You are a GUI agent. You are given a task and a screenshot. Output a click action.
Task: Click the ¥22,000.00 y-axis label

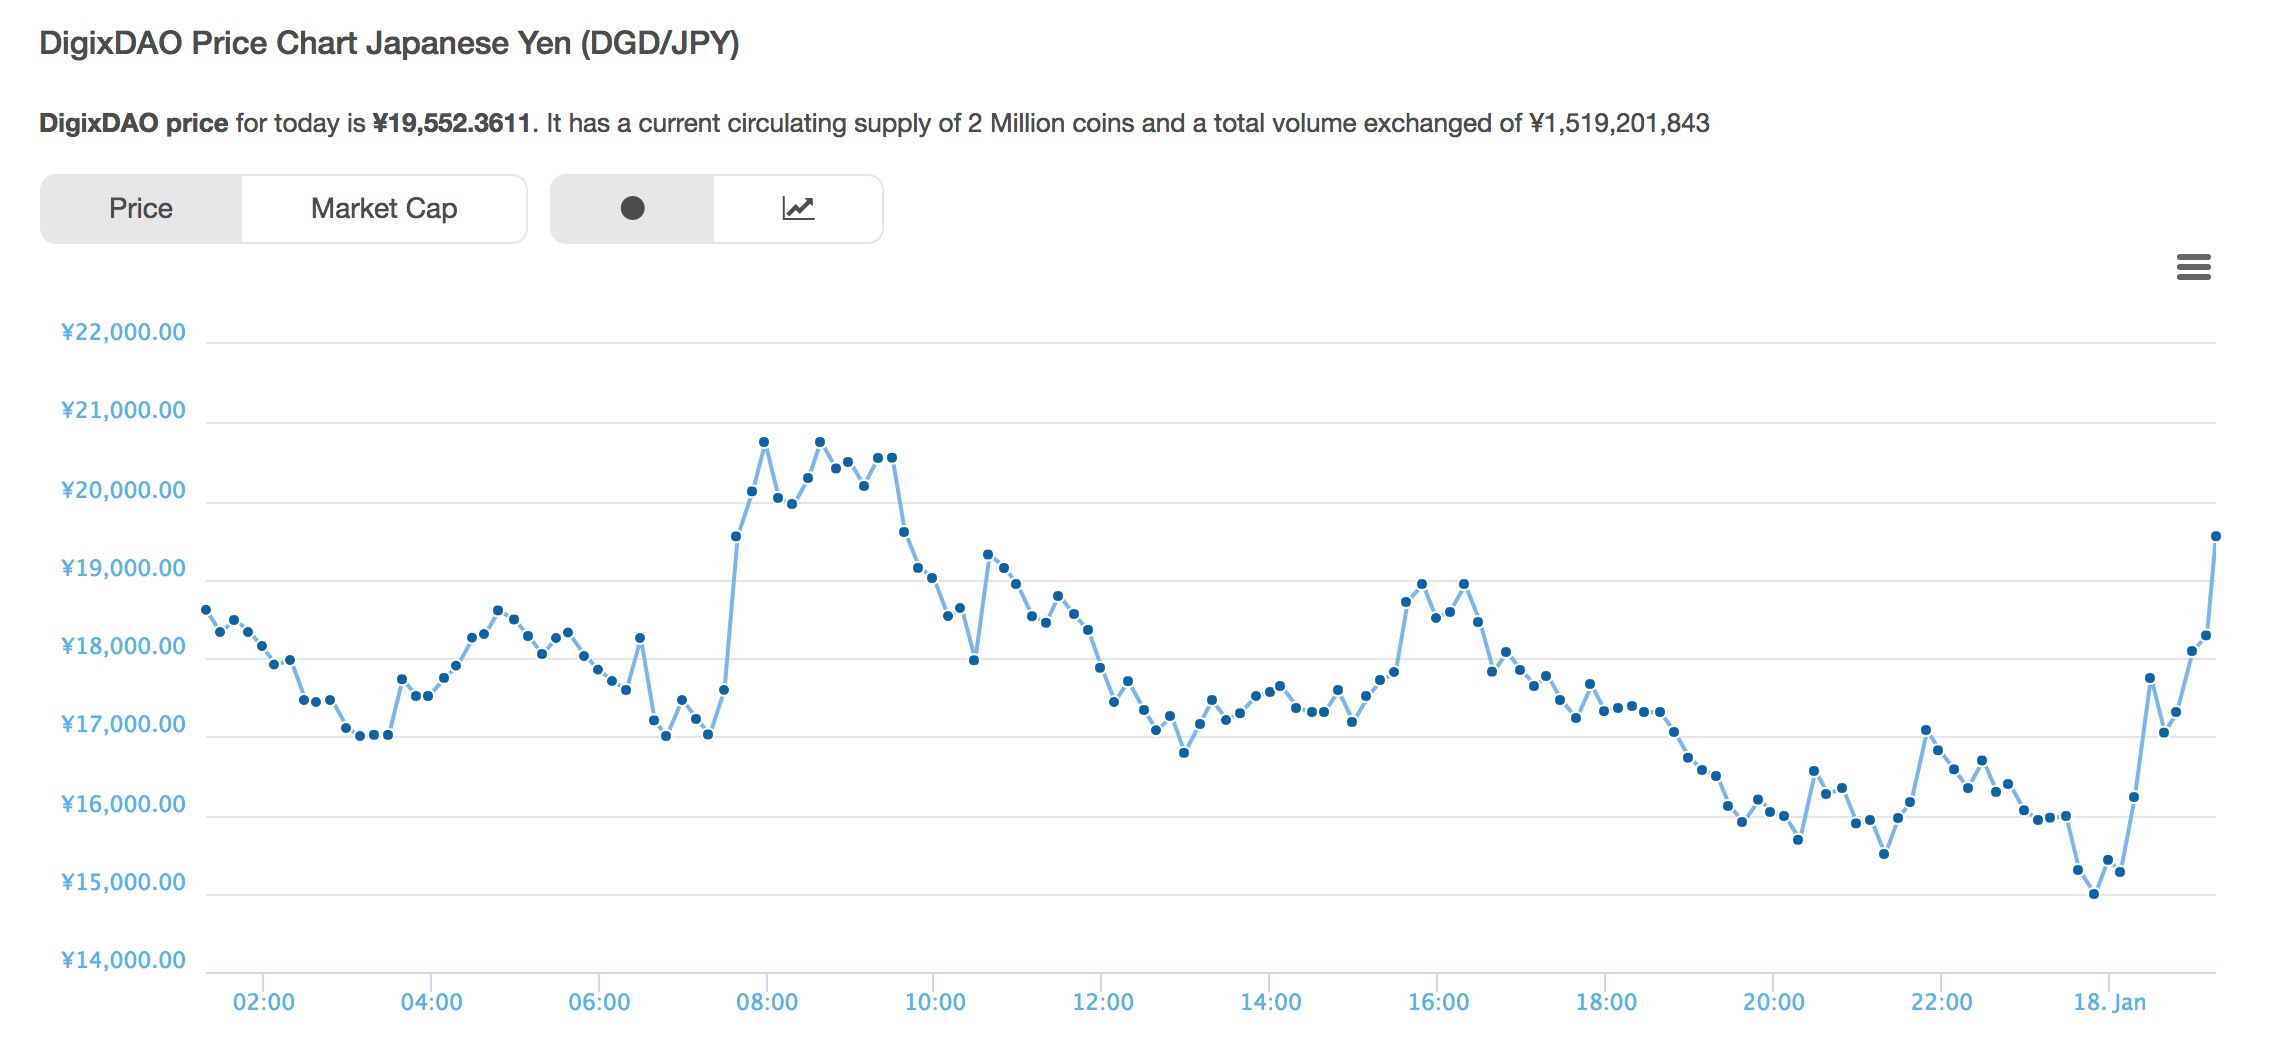point(123,332)
